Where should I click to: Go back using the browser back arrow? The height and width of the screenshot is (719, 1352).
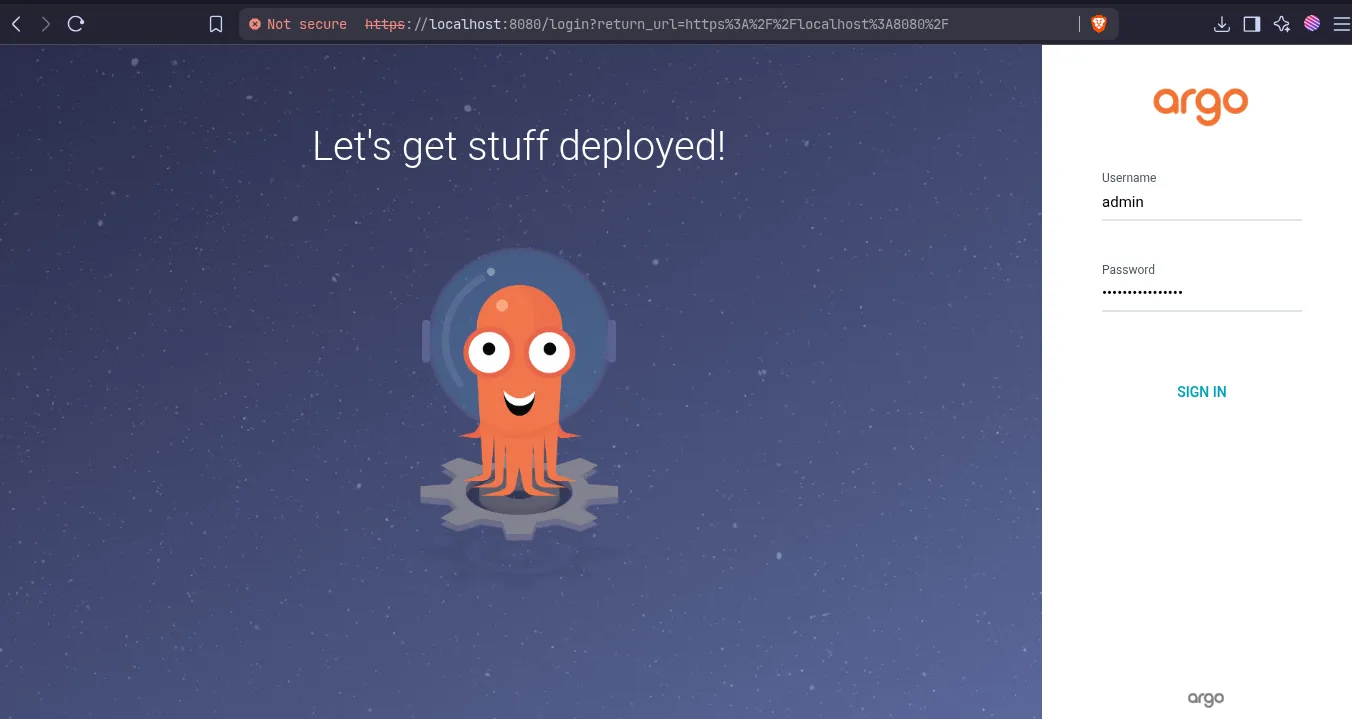click(16, 24)
